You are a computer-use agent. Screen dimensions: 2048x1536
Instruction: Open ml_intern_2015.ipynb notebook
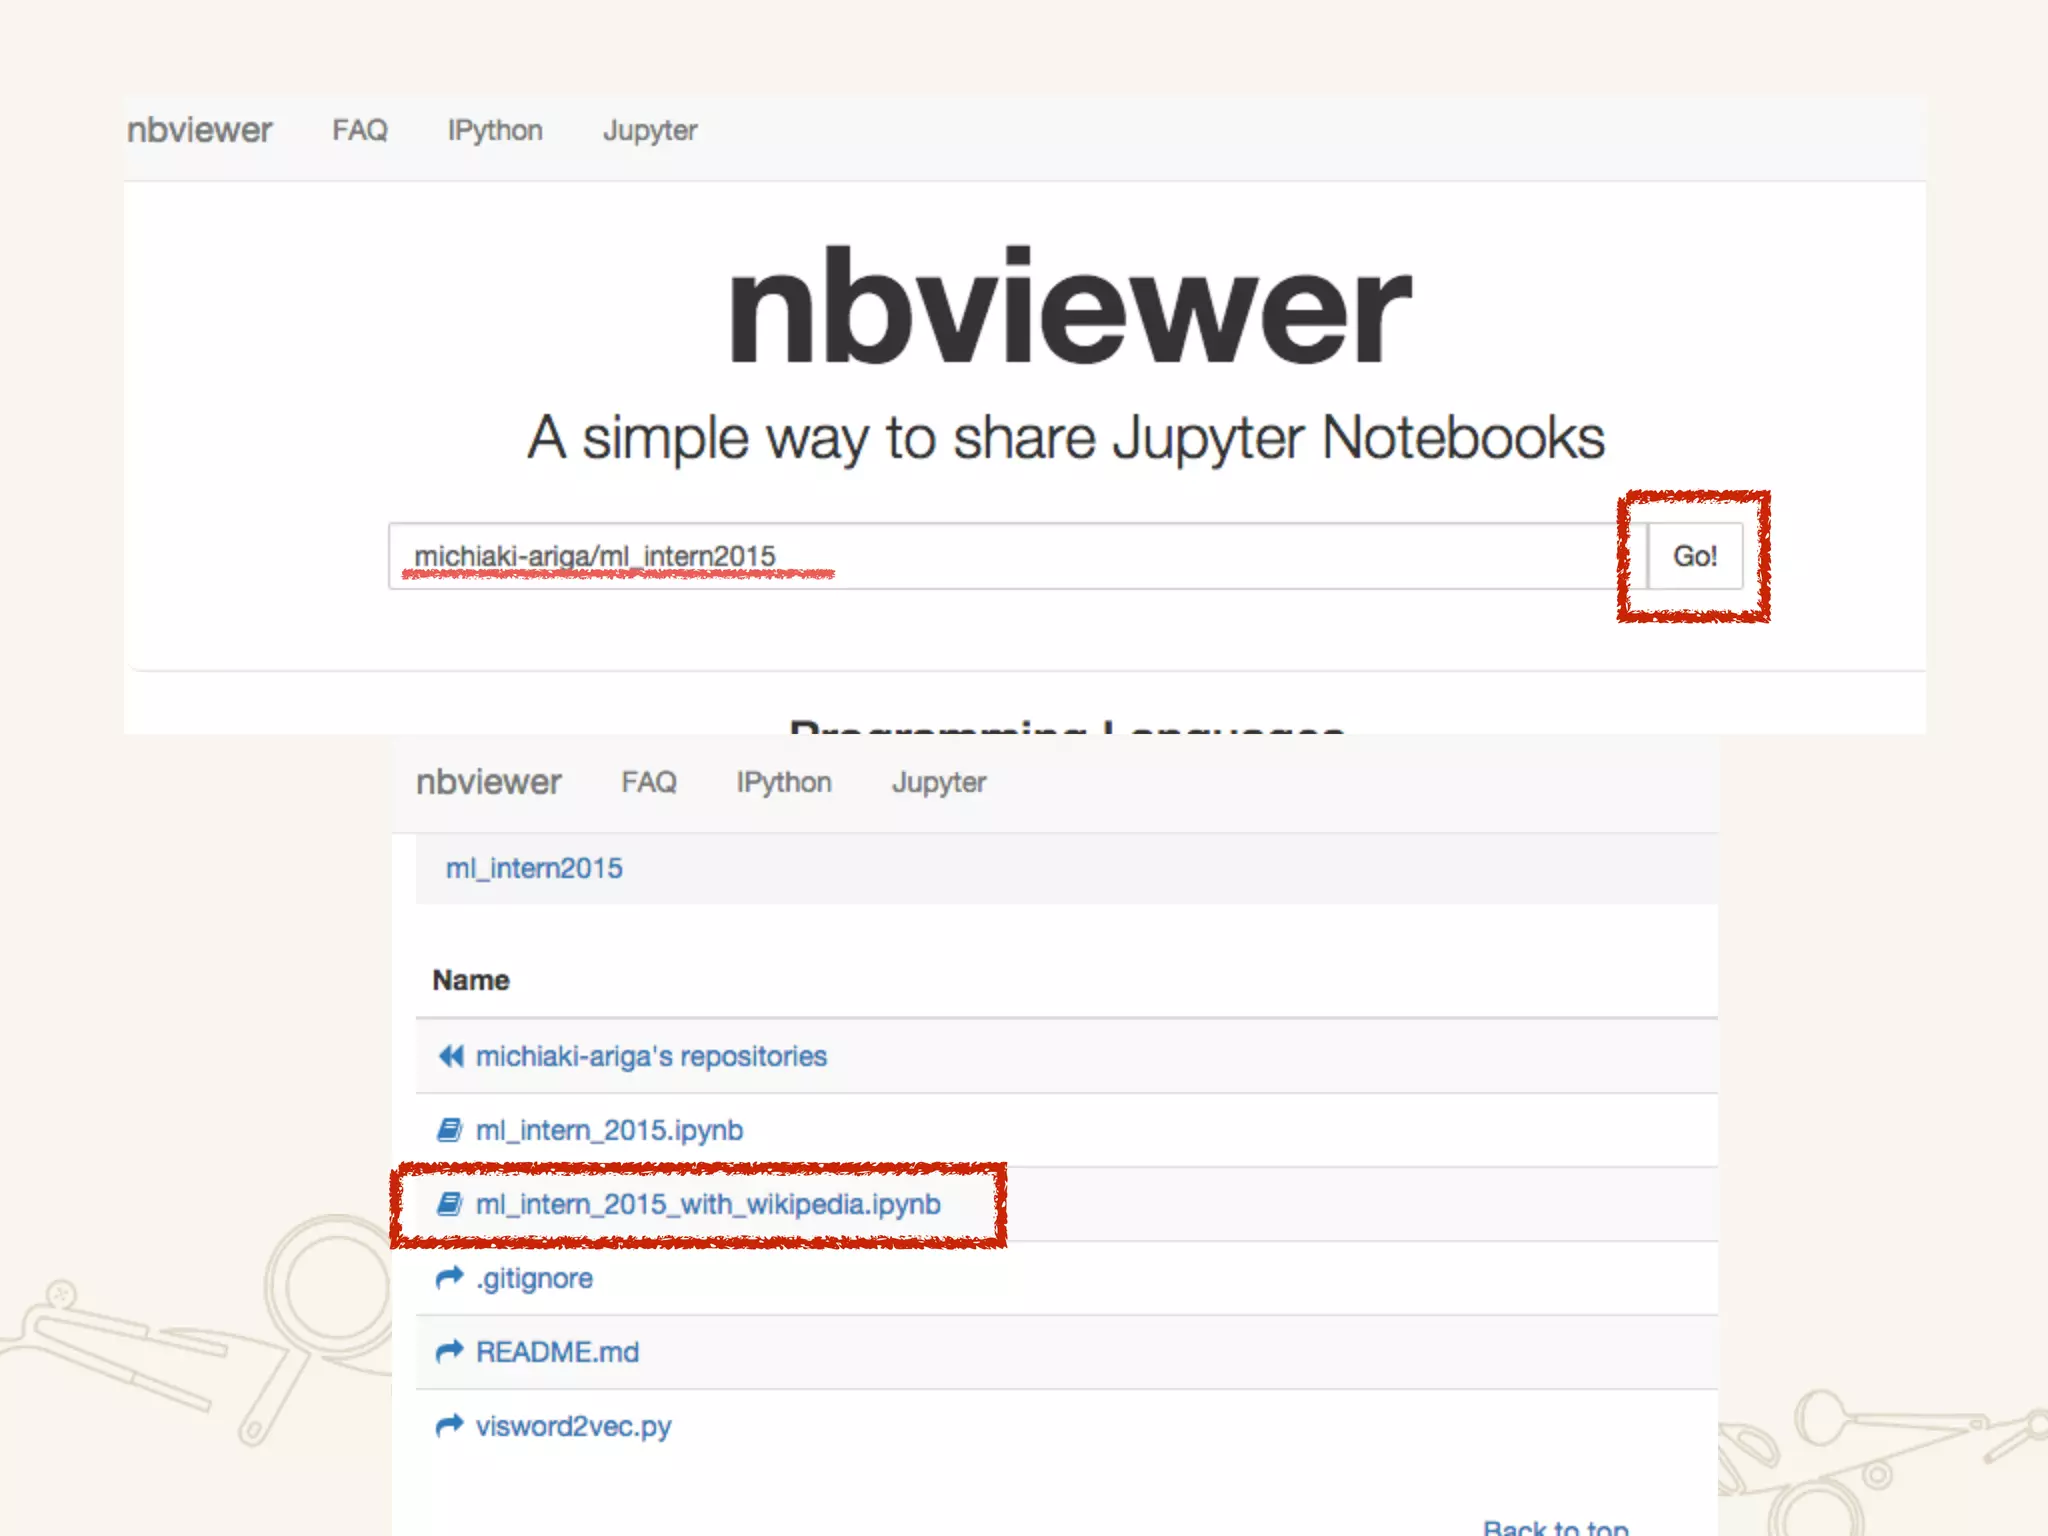(609, 1130)
